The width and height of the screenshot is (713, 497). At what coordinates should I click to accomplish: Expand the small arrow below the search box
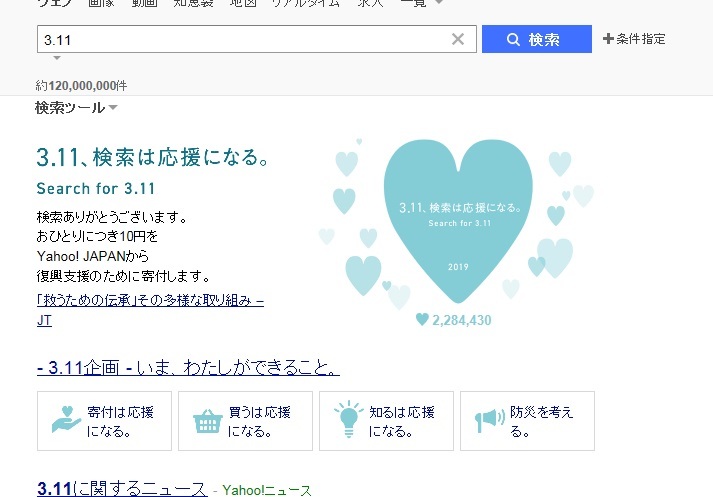tap(57, 58)
